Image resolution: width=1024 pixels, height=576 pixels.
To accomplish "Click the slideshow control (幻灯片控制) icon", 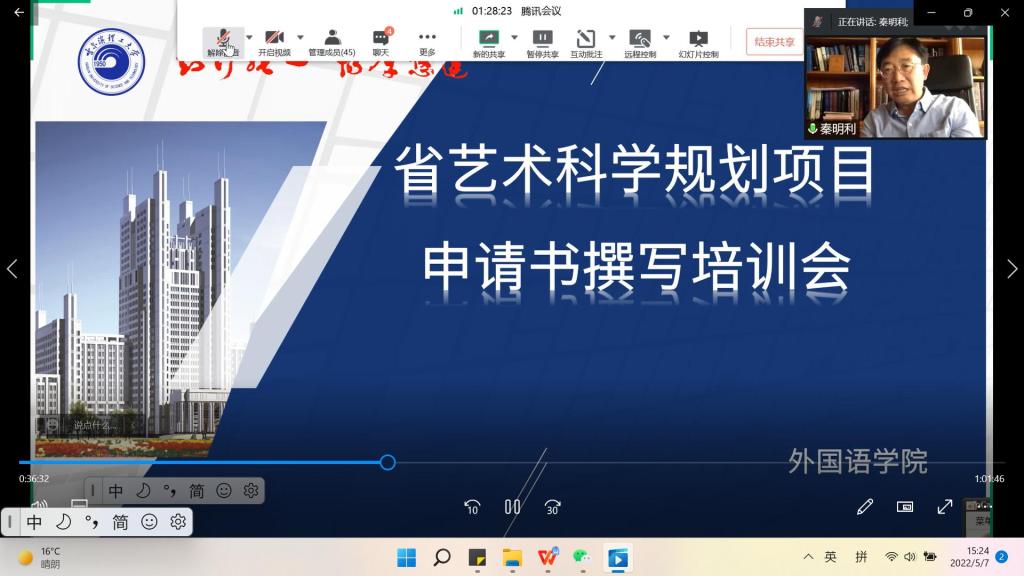I will pyautogui.click(x=698, y=41).
